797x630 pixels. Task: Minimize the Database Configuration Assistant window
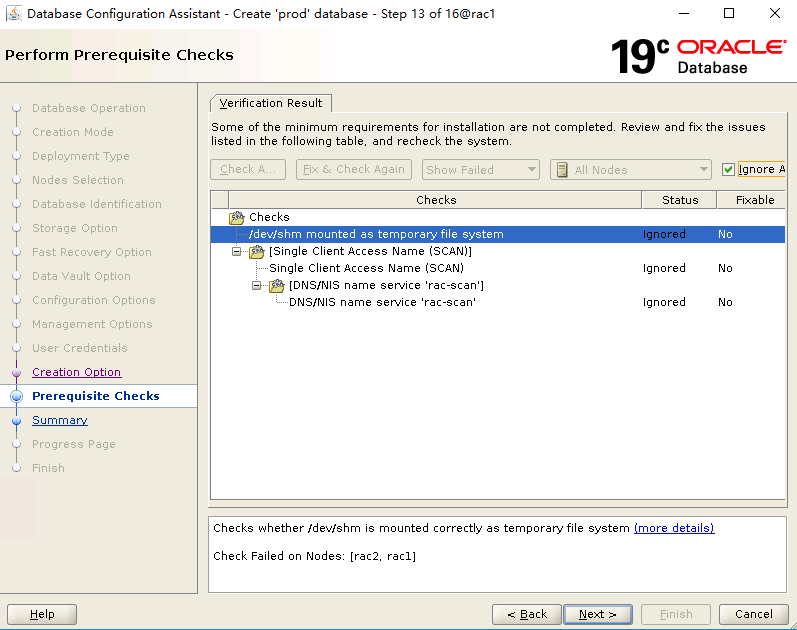(x=684, y=13)
